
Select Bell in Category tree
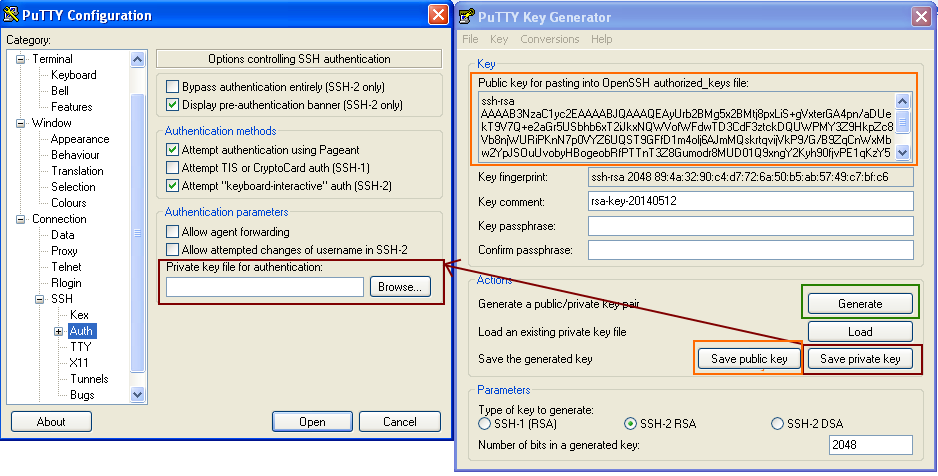click(60, 91)
